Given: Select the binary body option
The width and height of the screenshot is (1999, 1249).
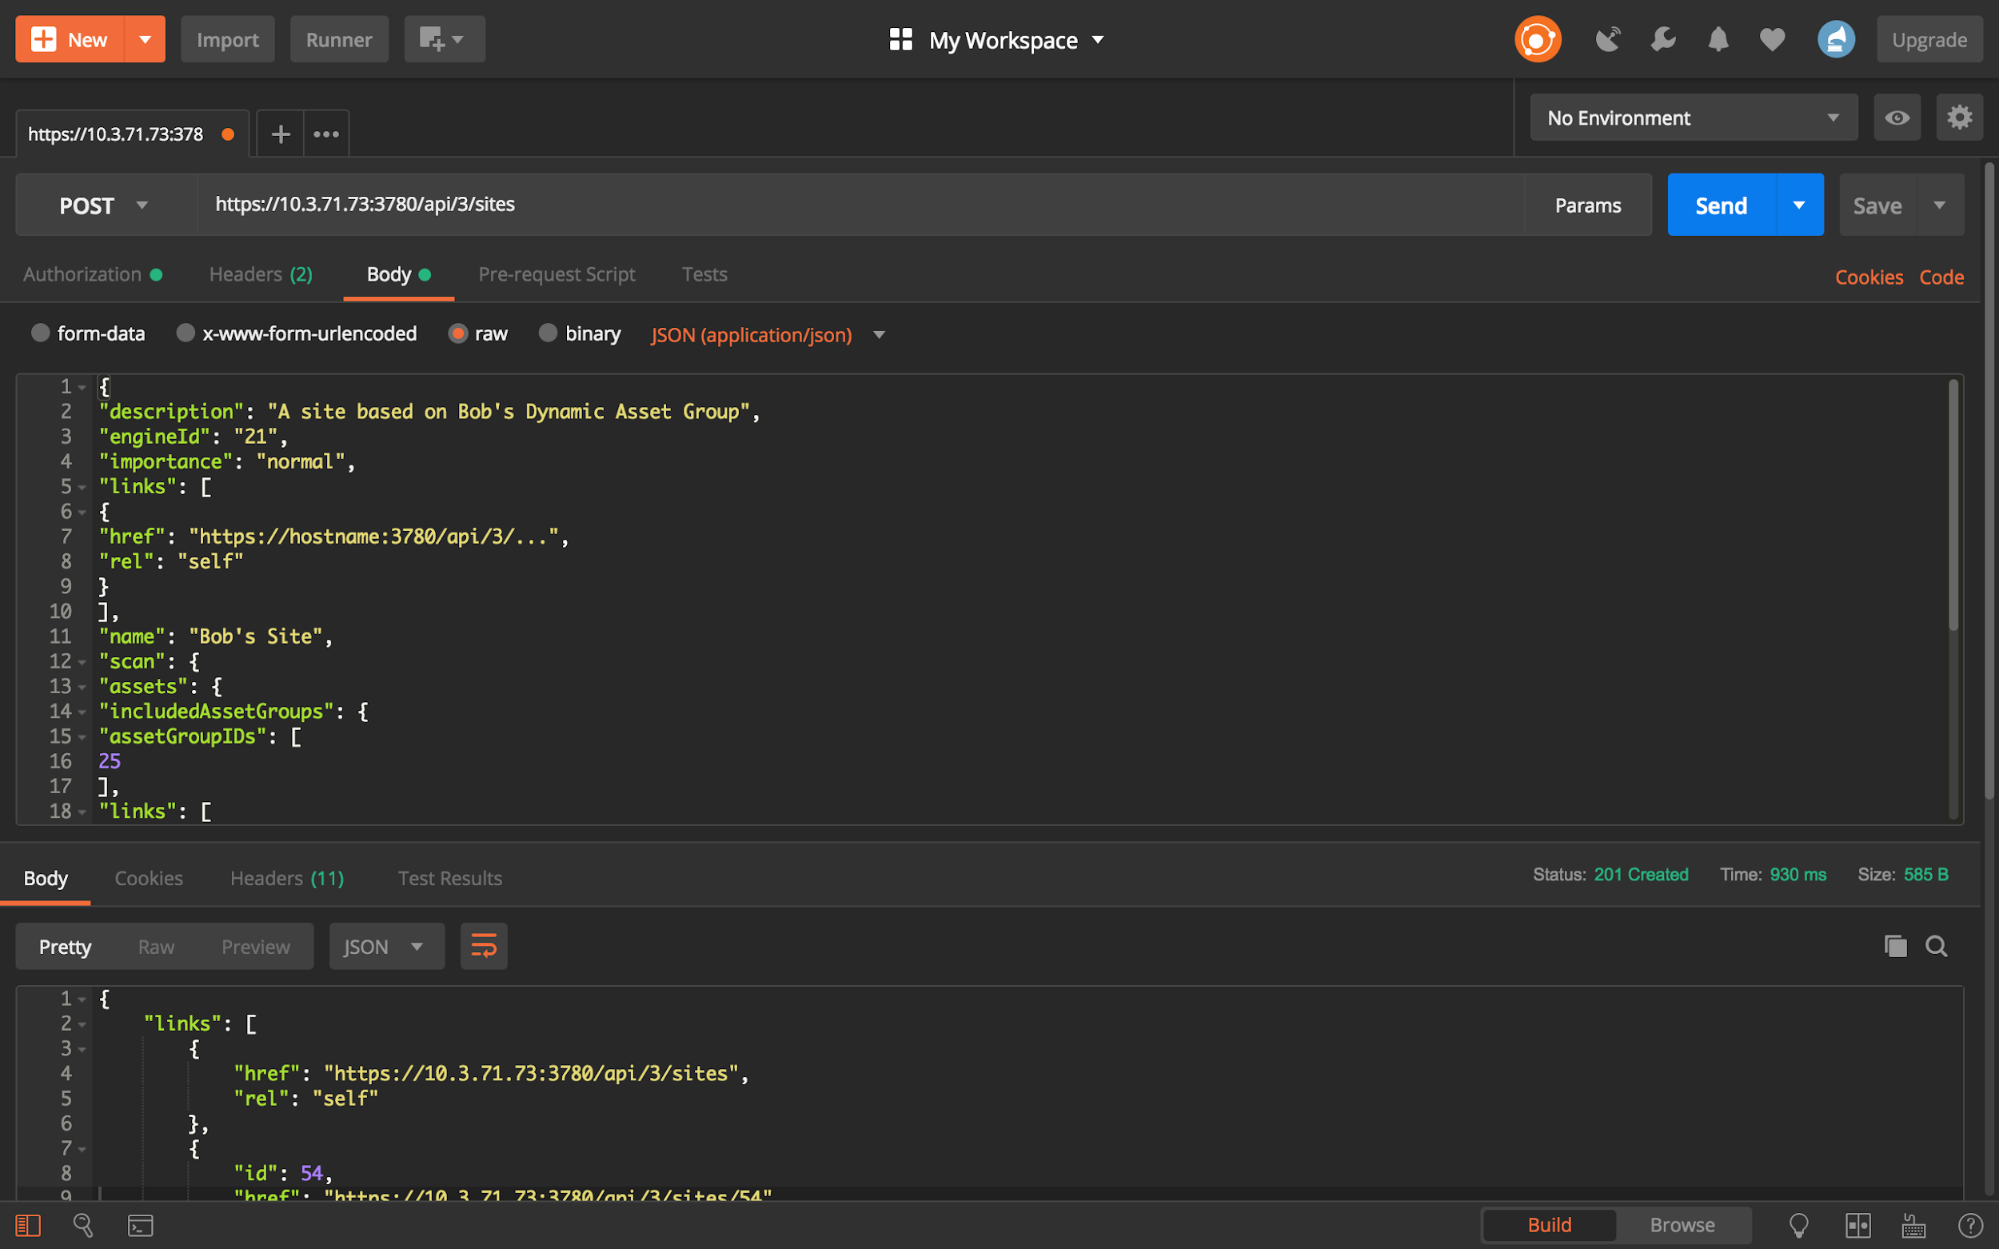Looking at the screenshot, I should click(548, 333).
